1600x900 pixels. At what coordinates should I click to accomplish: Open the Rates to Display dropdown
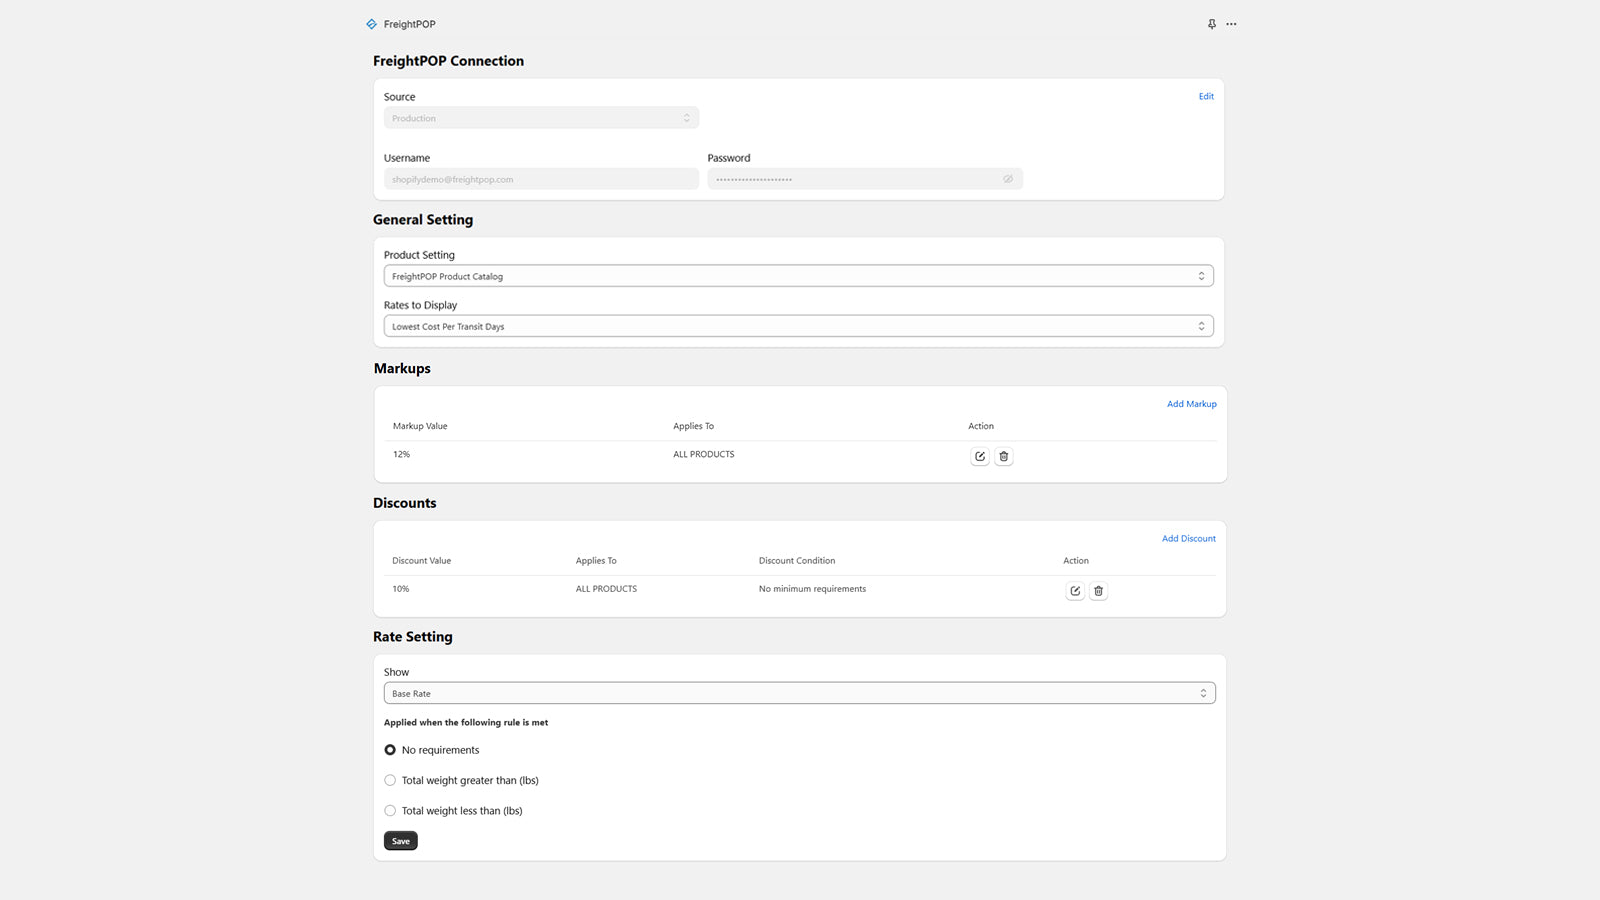click(799, 326)
